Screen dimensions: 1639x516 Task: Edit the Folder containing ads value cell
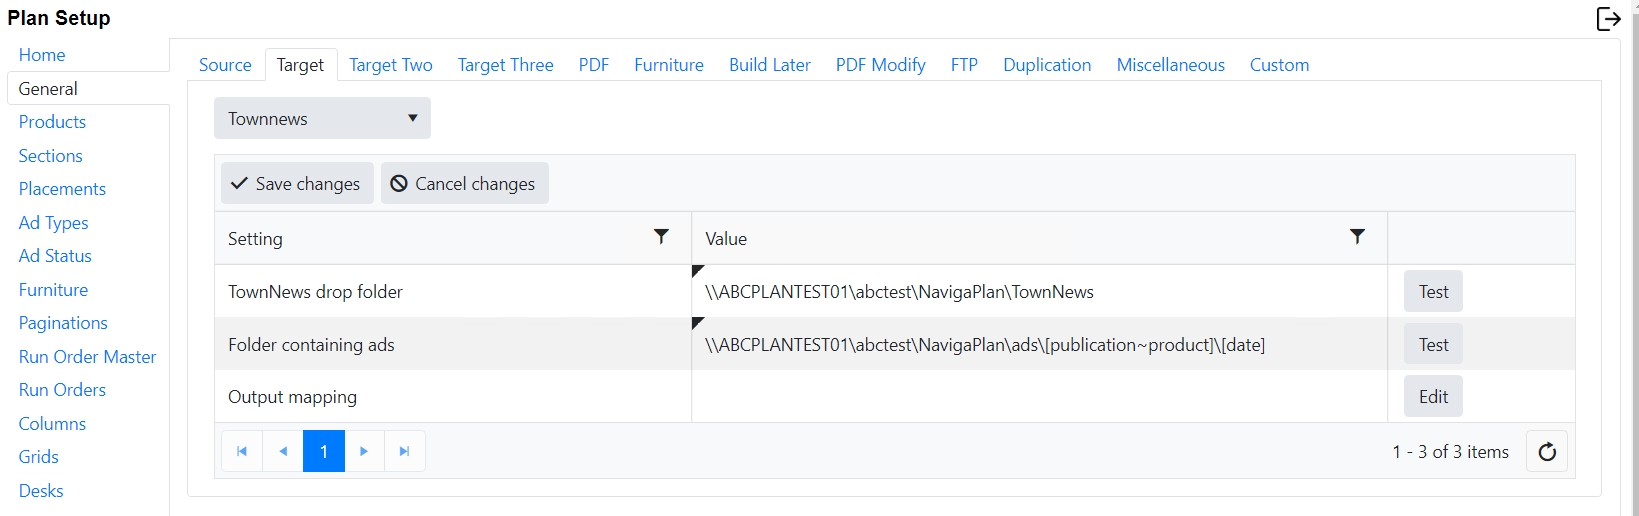pos(1038,345)
